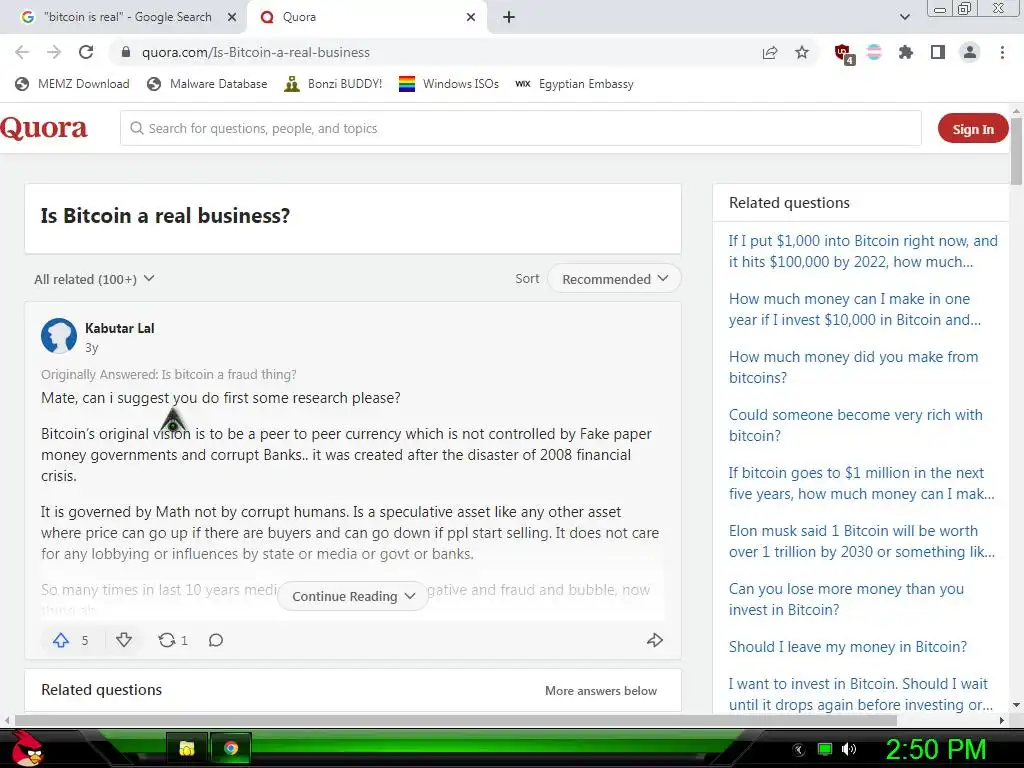This screenshot has width=1024, height=768.
Task: Click the address bar URL
Action: click(255, 52)
